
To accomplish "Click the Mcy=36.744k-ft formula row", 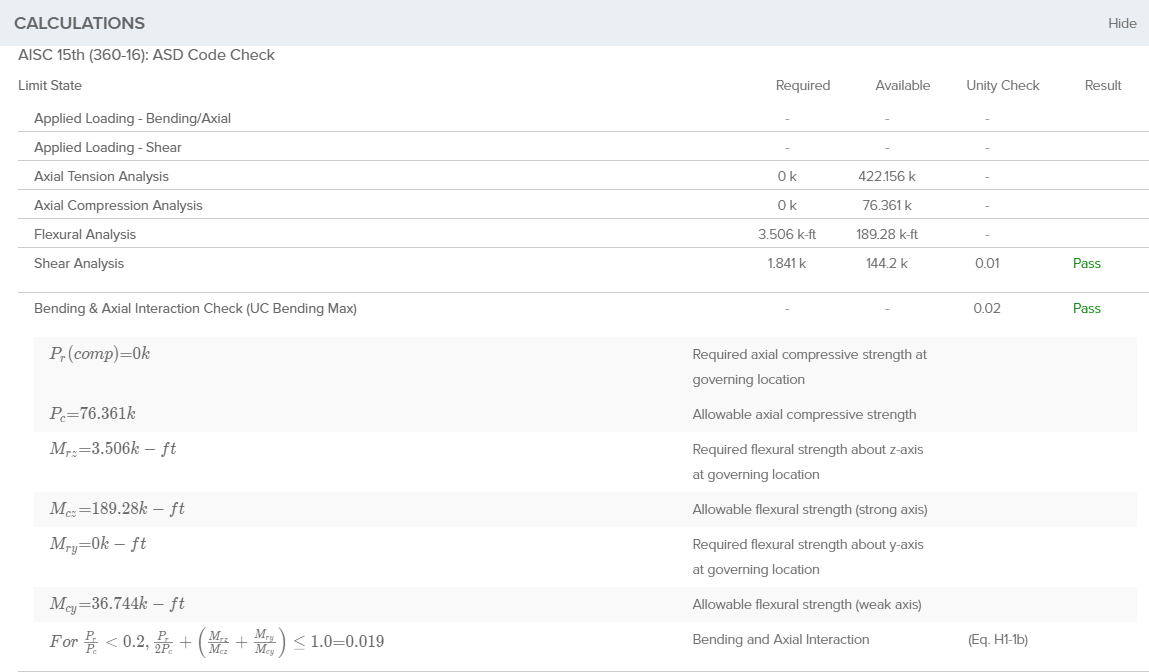I will point(117,604).
